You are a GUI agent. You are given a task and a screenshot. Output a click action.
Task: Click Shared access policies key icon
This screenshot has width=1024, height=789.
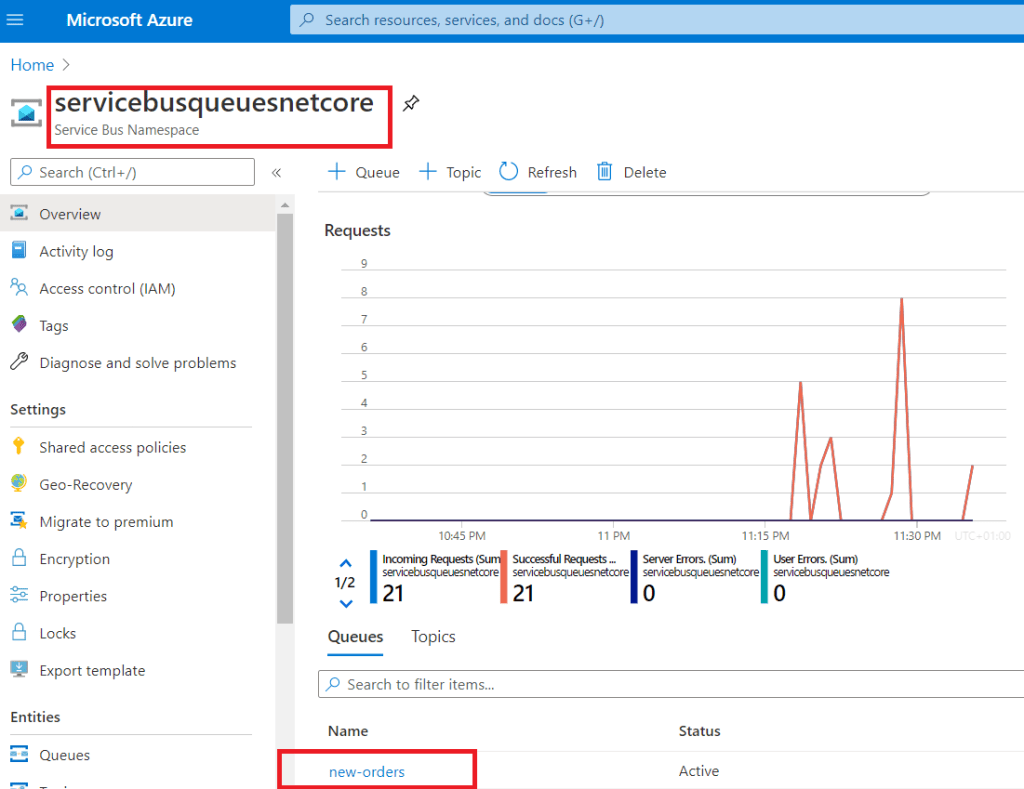coord(19,447)
